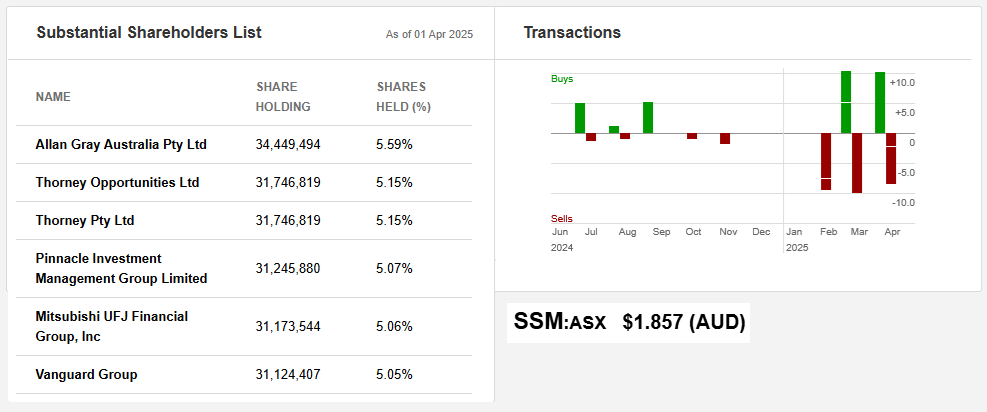Click the red sell bar above Nov
The width and height of the screenshot is (987, 412).
coord(725,139)
